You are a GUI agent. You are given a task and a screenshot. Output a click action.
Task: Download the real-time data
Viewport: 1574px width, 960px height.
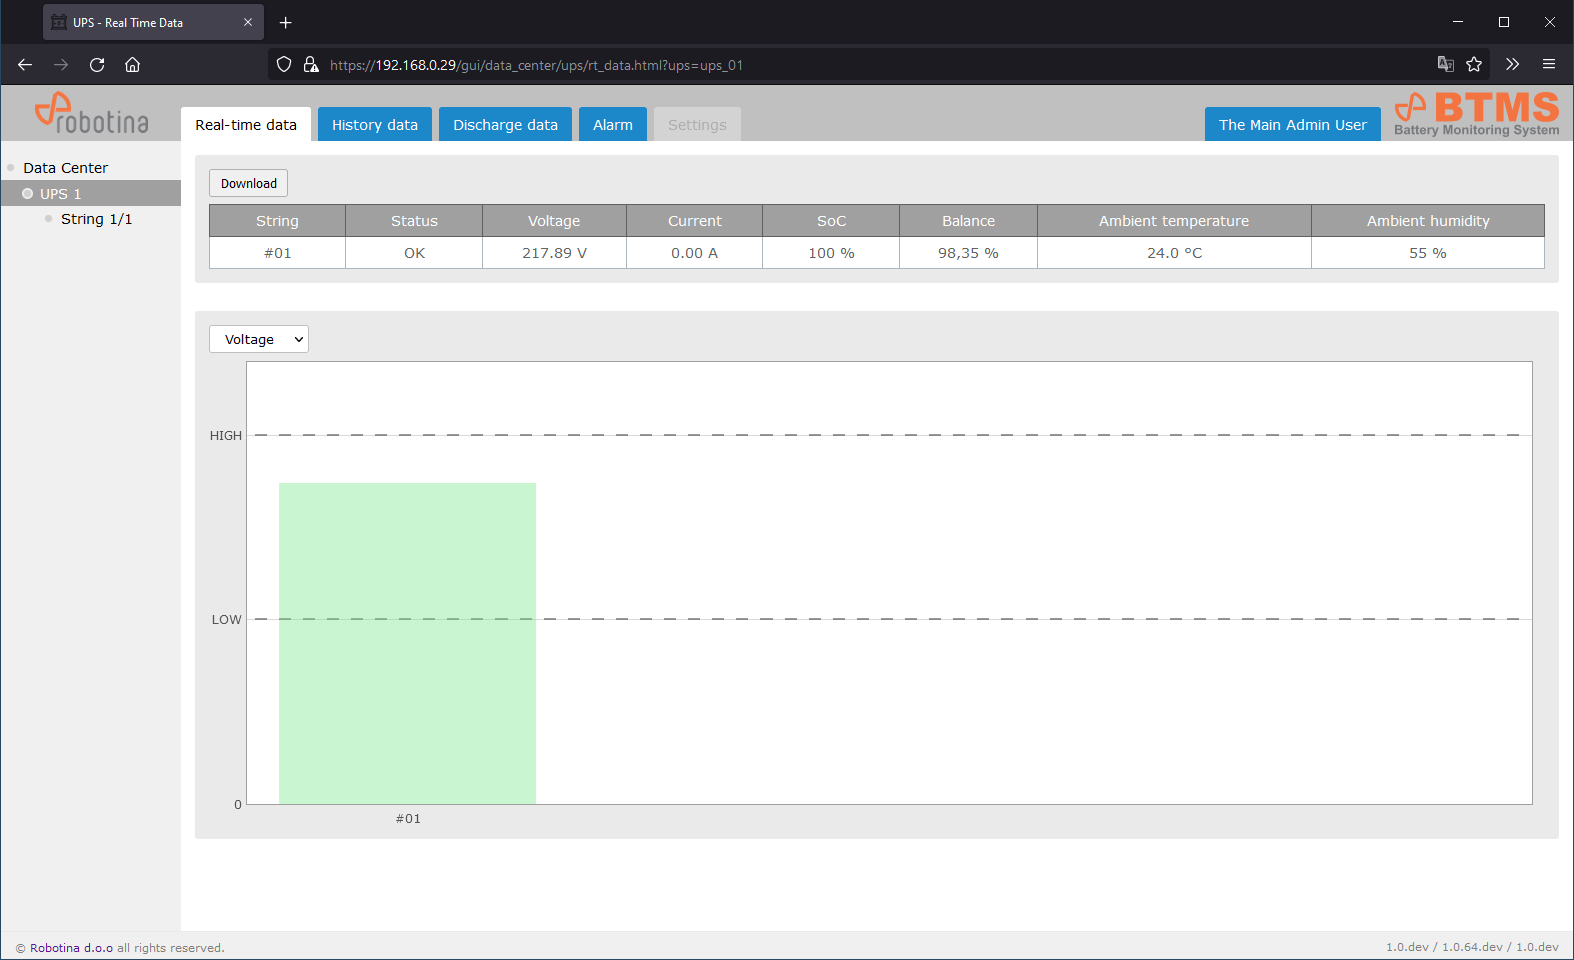249,183
